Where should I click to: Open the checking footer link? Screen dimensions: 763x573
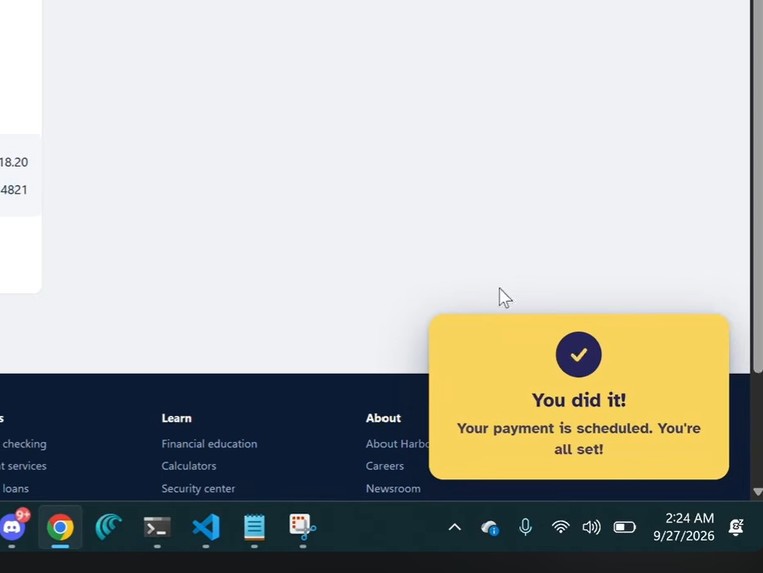(x=24, y=444)
